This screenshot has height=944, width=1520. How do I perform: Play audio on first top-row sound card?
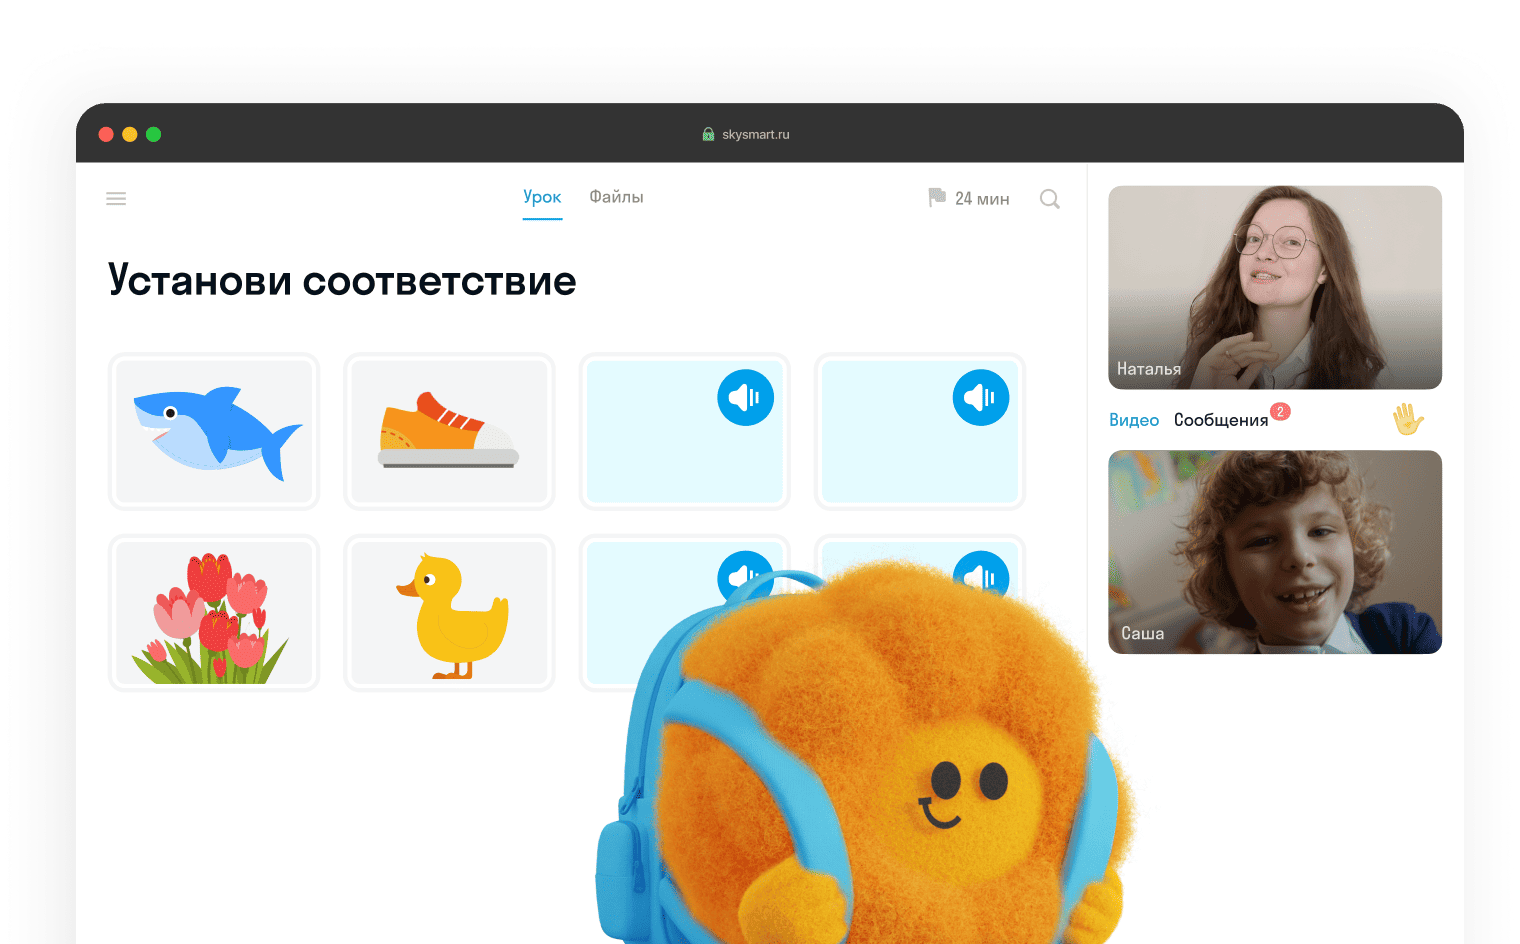click(x=746, y=398)
